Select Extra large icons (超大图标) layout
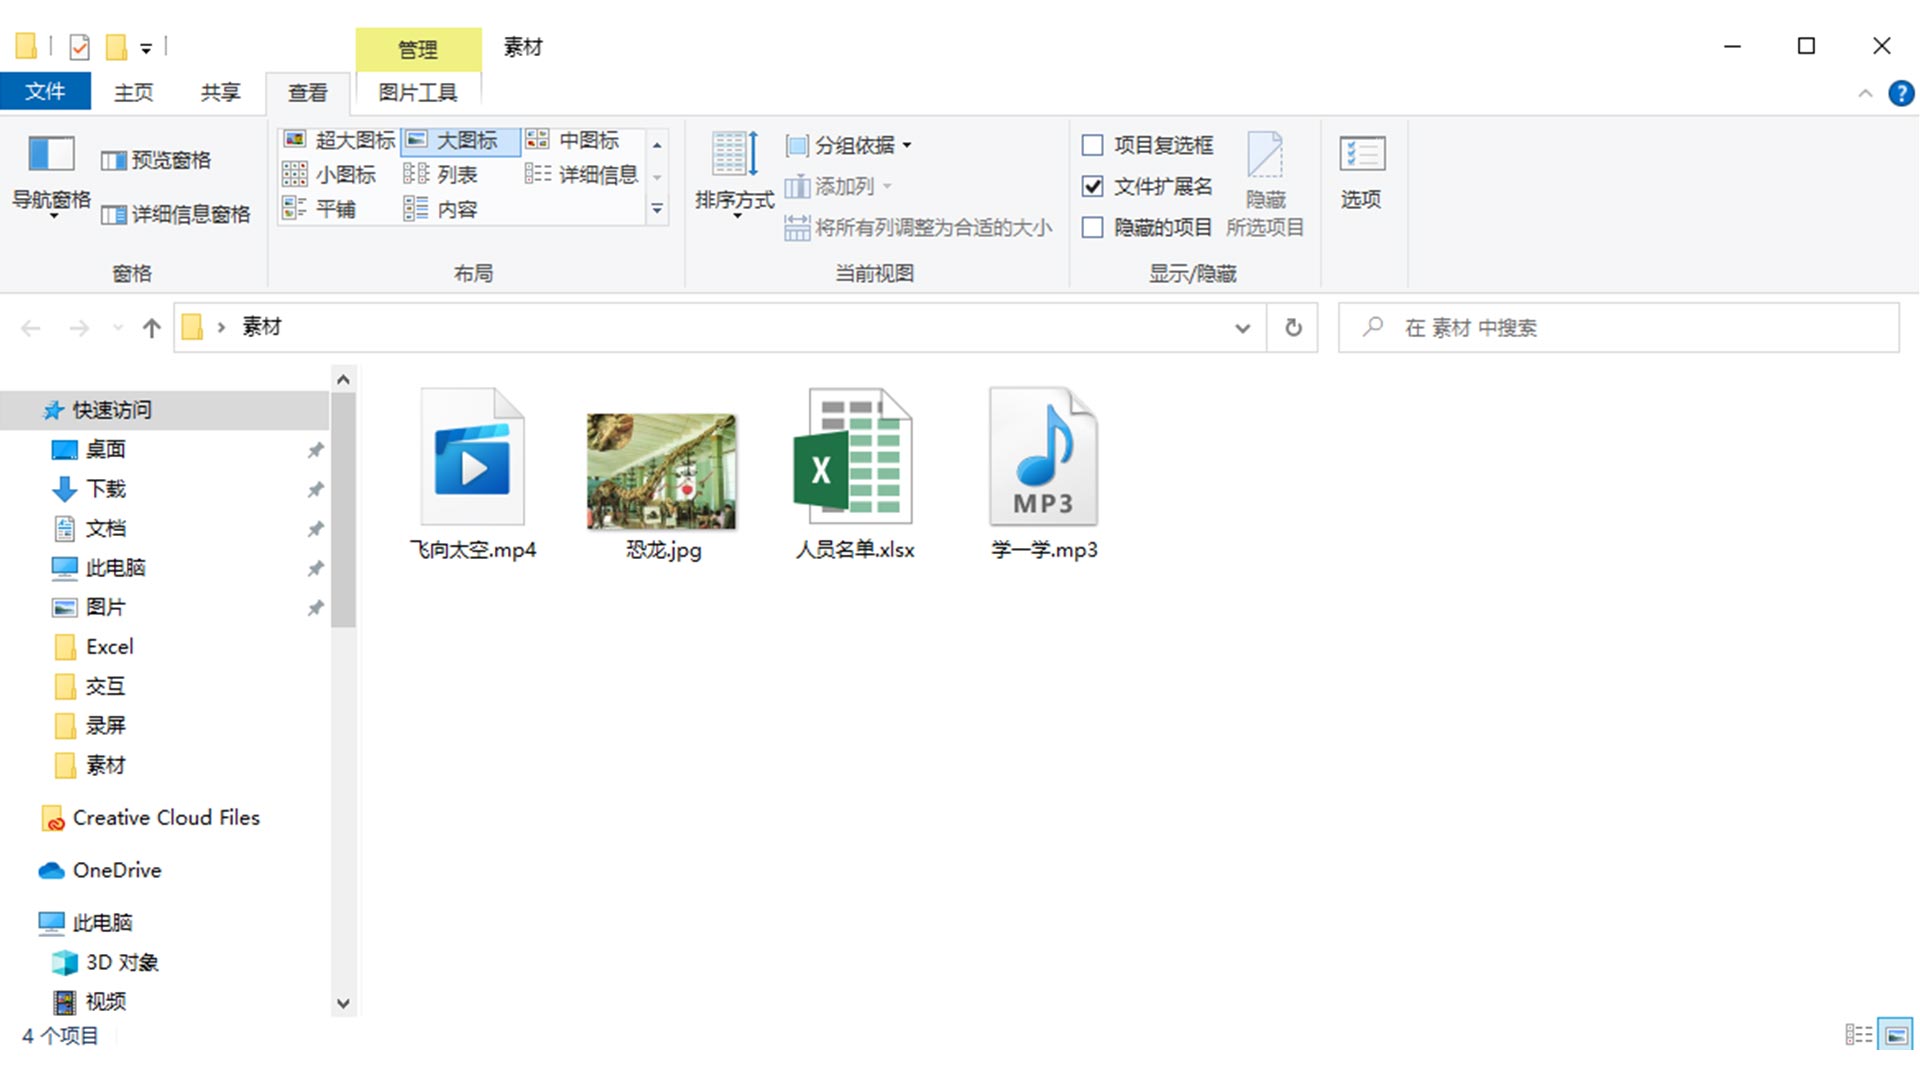This screenshot has width=1920, height=1080. [339, 140]
